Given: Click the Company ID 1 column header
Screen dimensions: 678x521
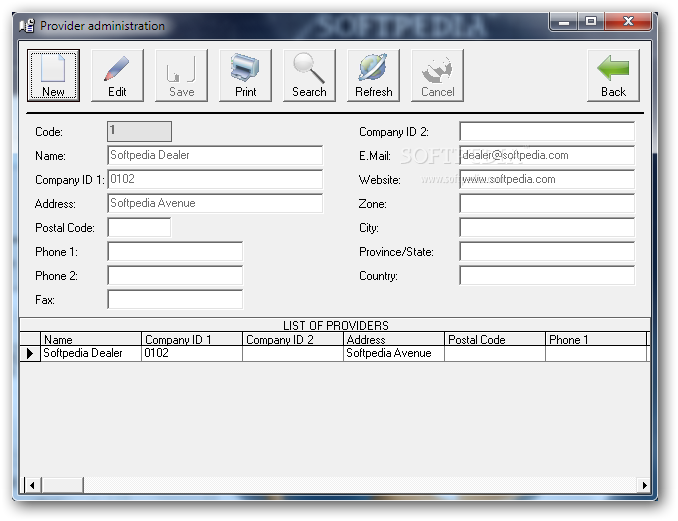Looking at the screenshot, I should coord(192,339).
